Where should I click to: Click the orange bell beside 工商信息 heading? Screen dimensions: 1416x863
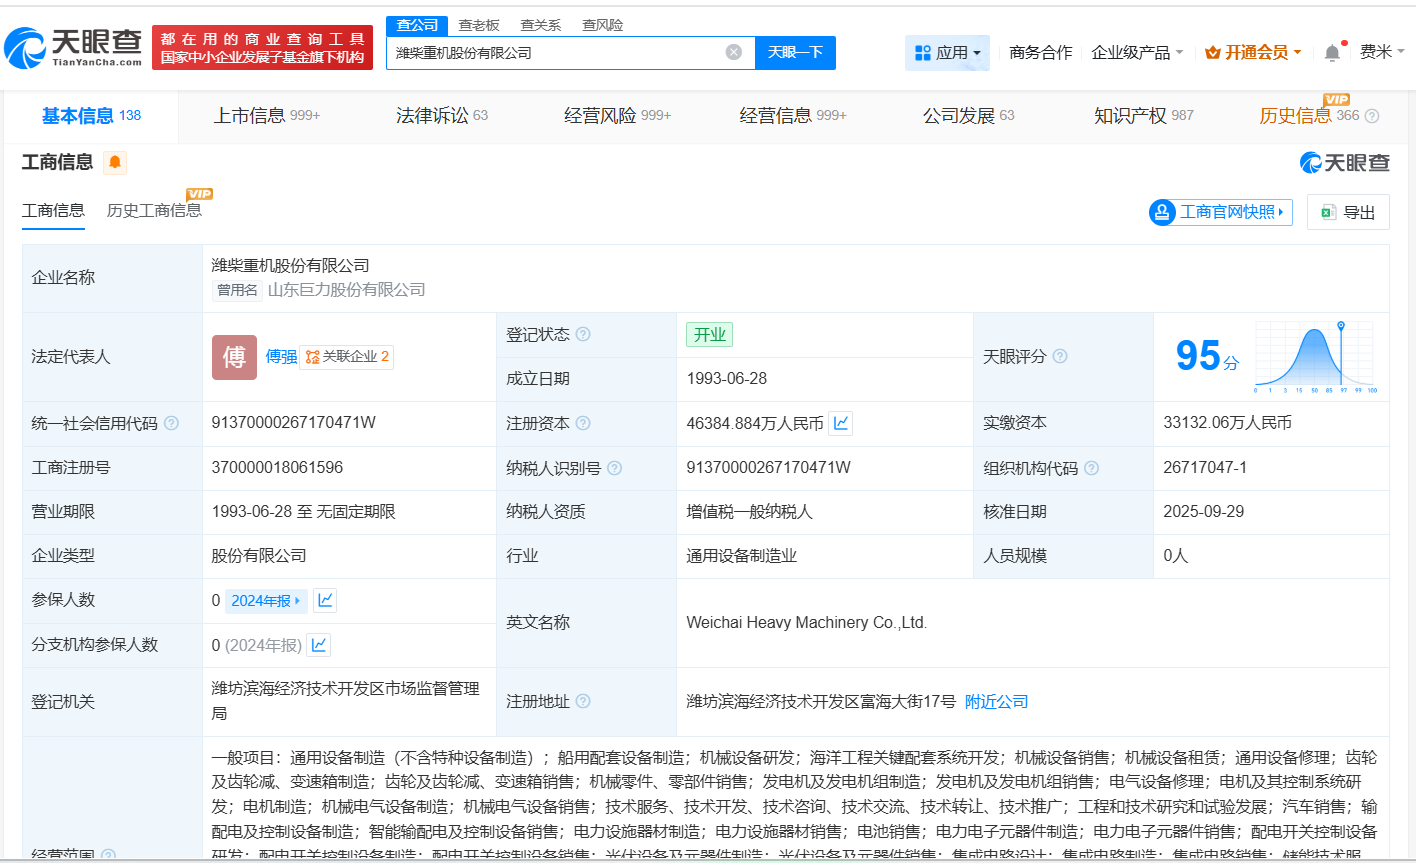click(x=115, y=162)
